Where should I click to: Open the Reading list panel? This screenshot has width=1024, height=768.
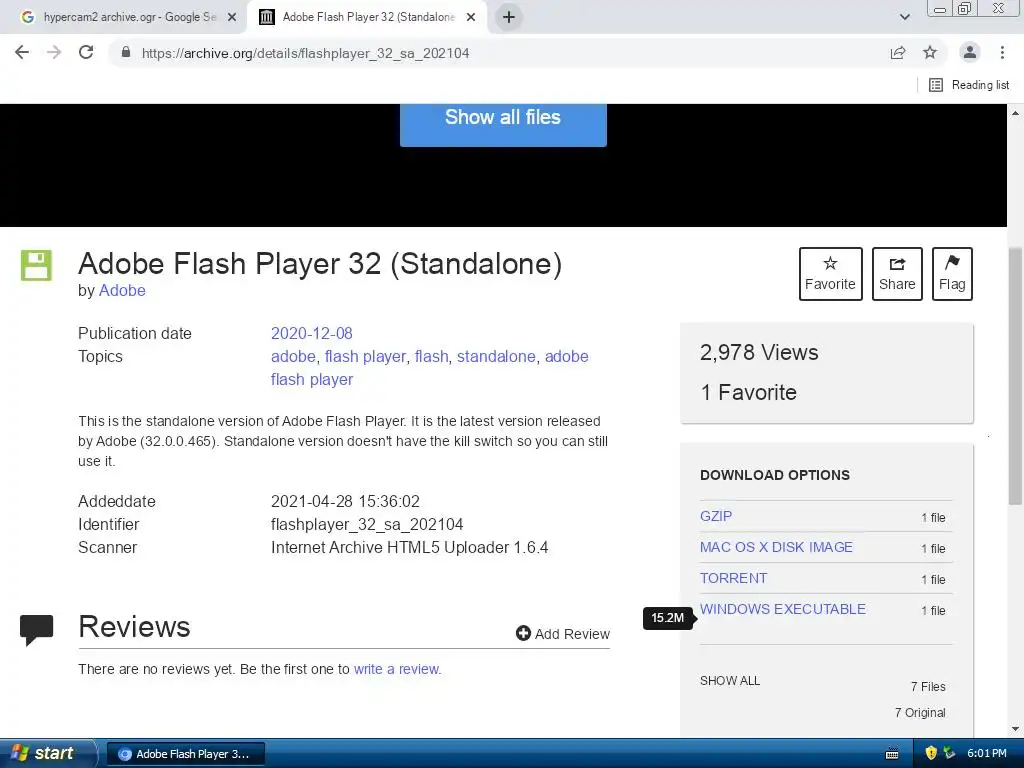pyautogui.click(x=969, y=85)
